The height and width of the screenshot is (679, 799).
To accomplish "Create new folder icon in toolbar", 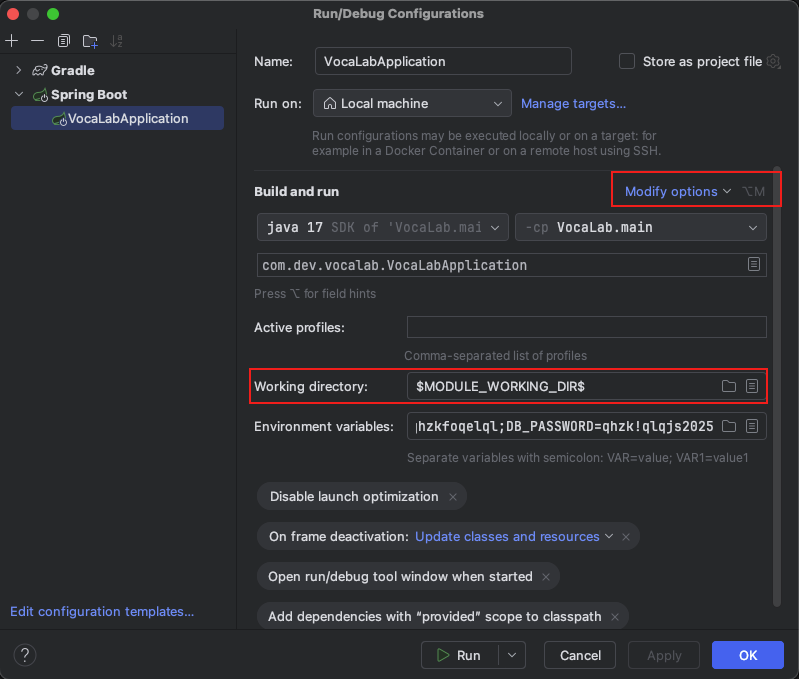I will [90, 41].
